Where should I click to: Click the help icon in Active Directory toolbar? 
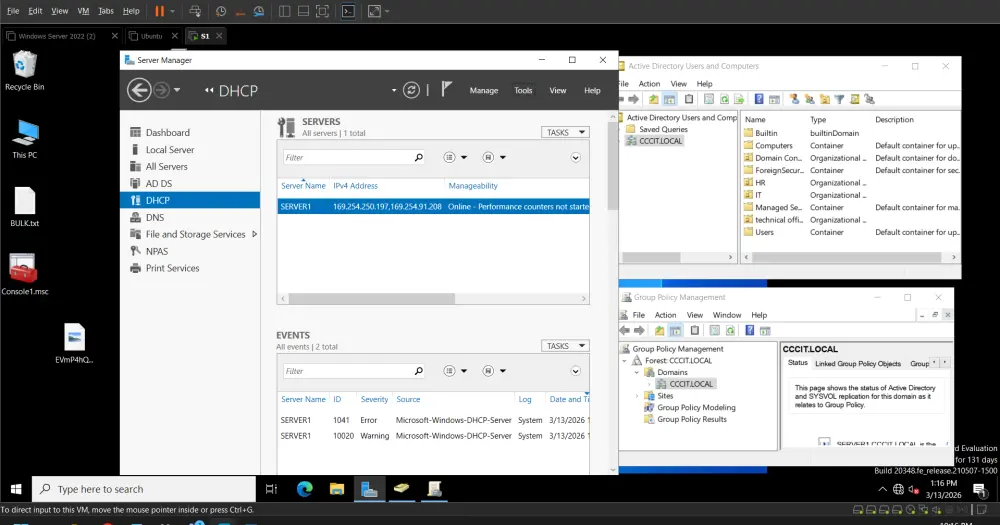[x=759, y=100]
